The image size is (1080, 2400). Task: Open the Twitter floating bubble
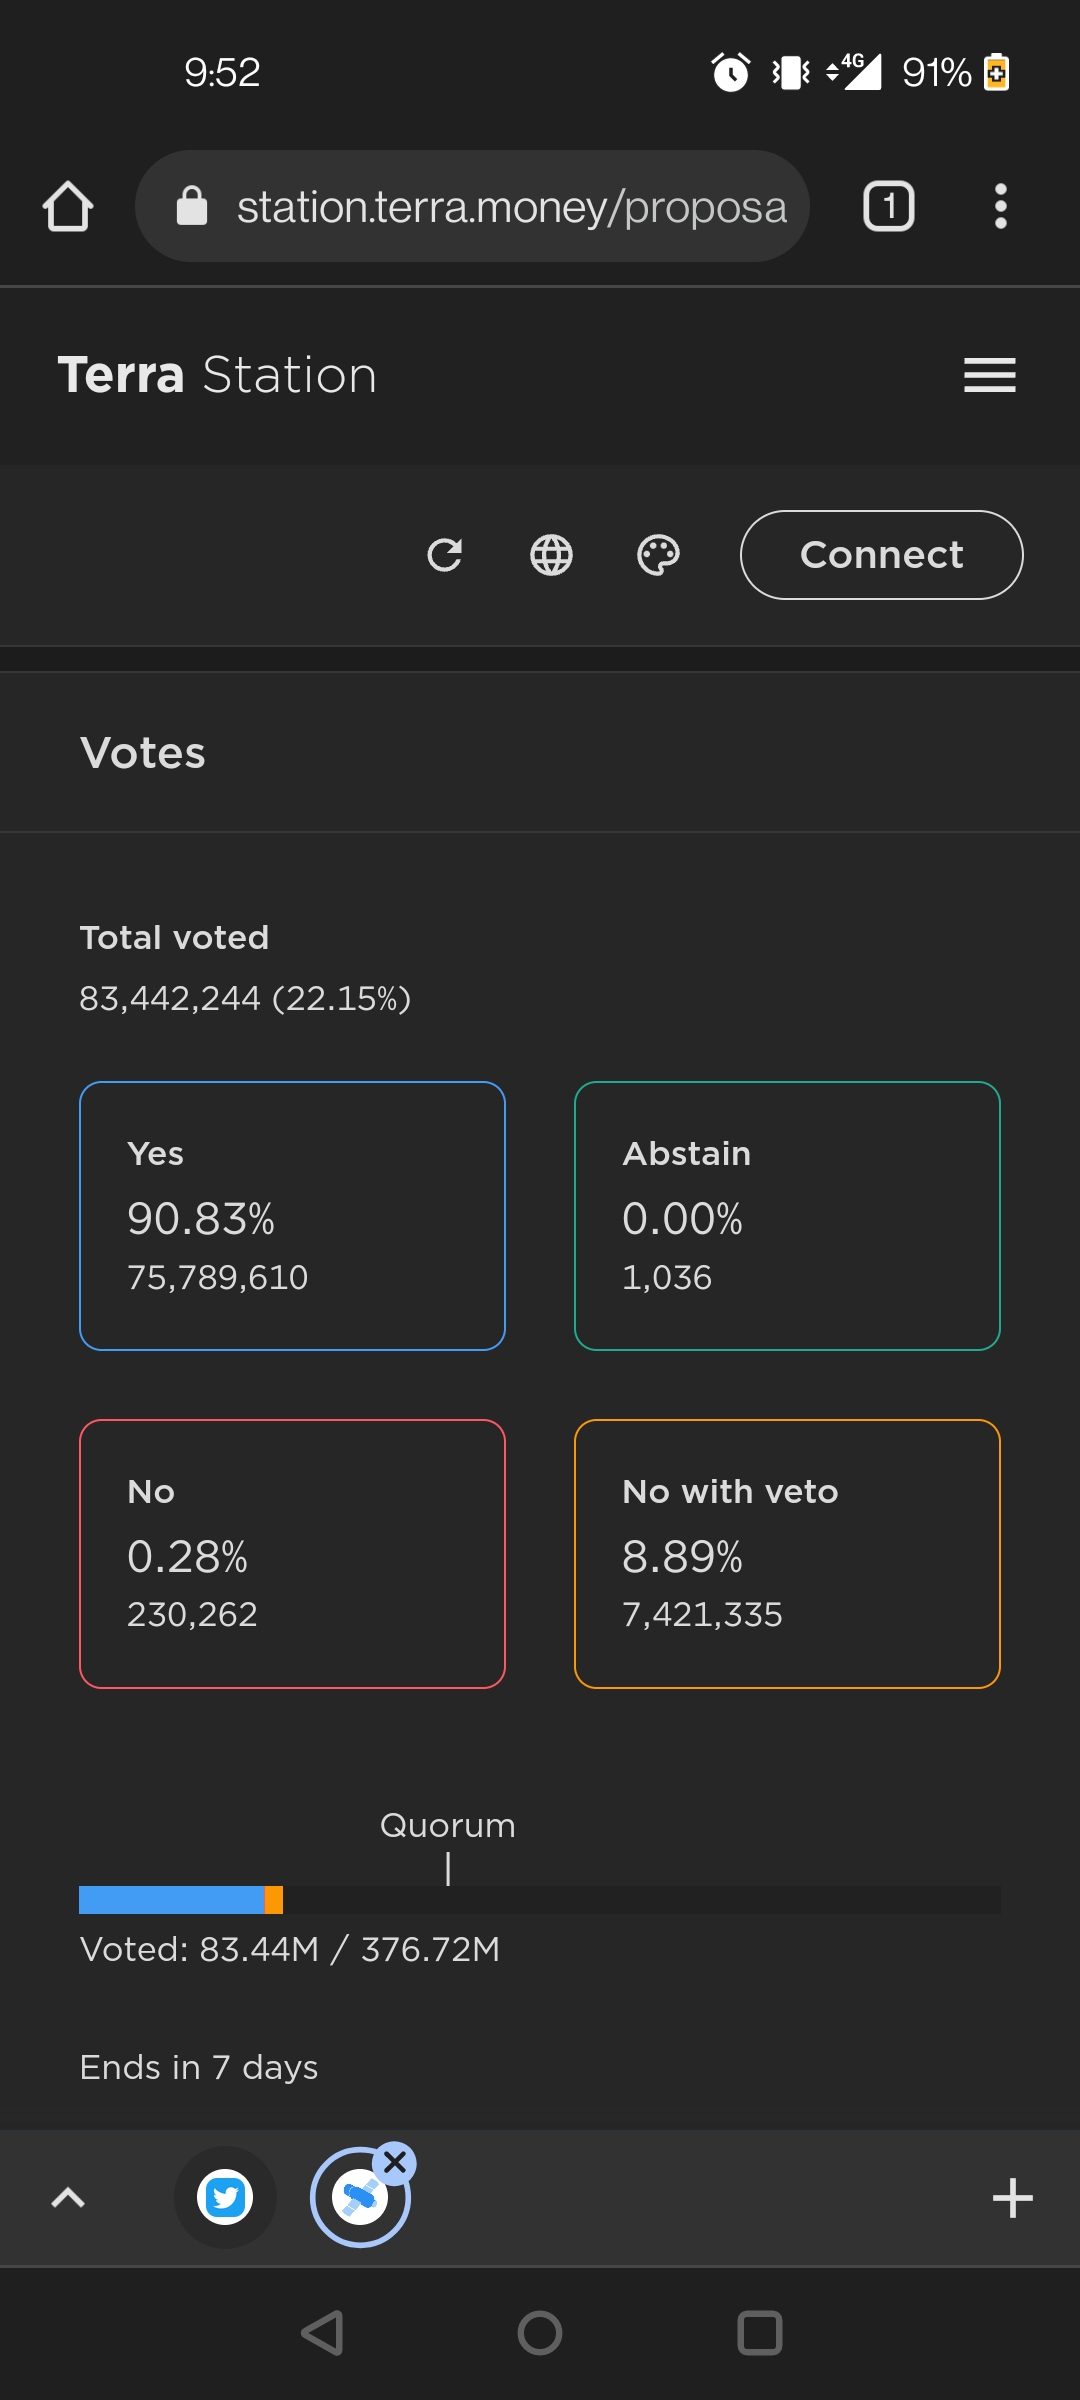coord(225,2198)
